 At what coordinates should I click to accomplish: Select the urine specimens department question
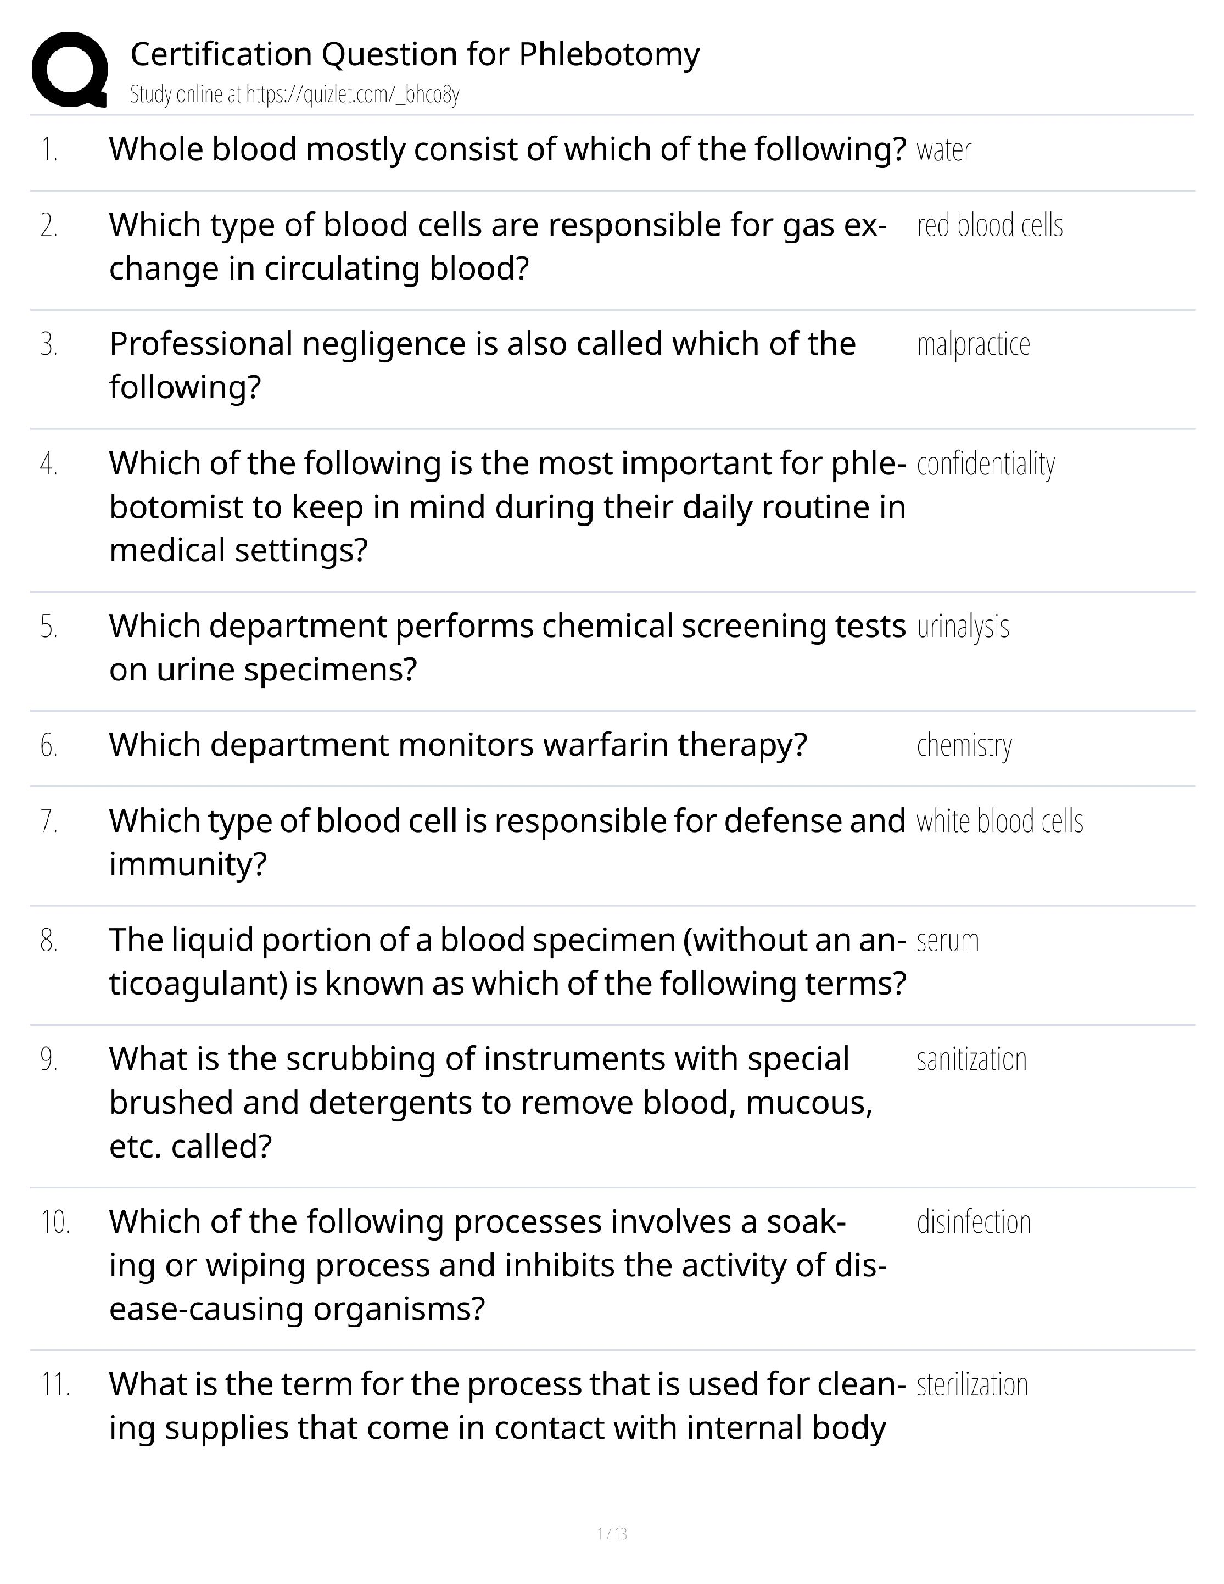507,647
